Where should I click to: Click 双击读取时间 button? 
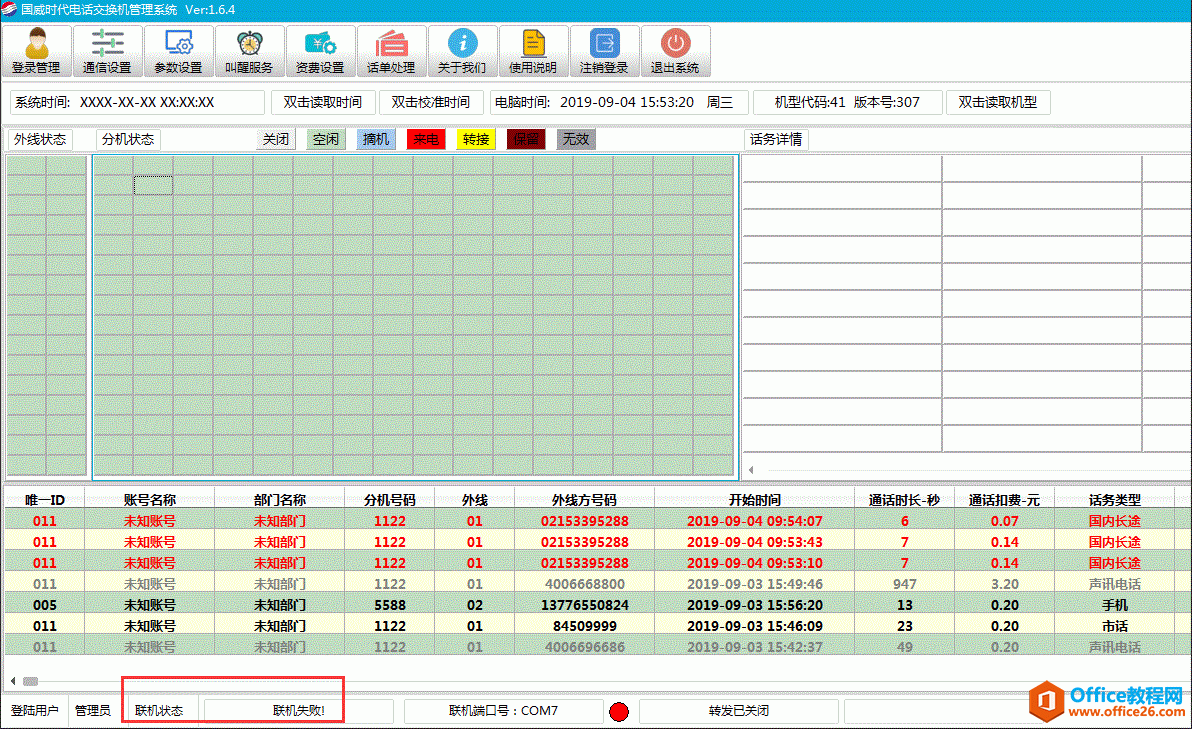pyautogui.click(x=323, y=102)
